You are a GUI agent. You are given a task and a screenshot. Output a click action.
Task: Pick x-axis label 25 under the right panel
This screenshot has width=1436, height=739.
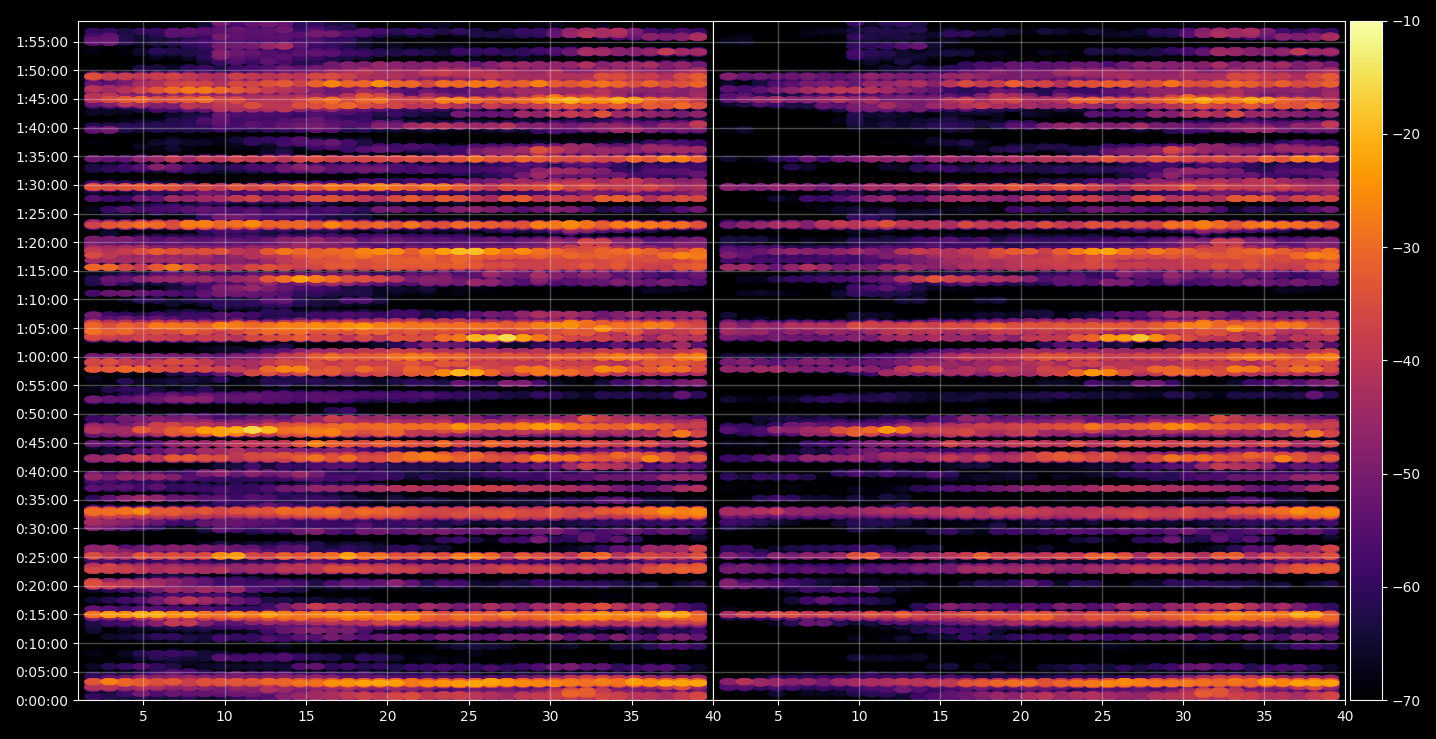pyautogui.click(x=1102, y=717)
